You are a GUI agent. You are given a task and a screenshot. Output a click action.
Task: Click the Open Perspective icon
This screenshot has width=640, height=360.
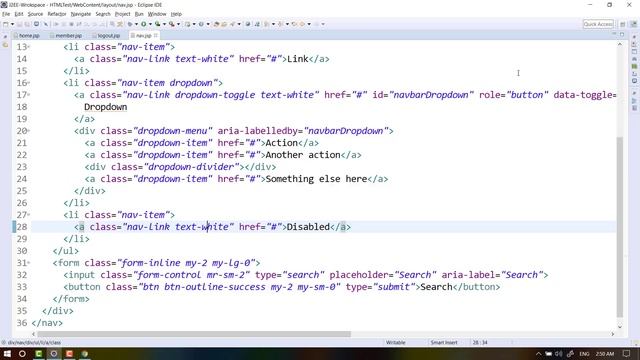(x=622, y=24)
